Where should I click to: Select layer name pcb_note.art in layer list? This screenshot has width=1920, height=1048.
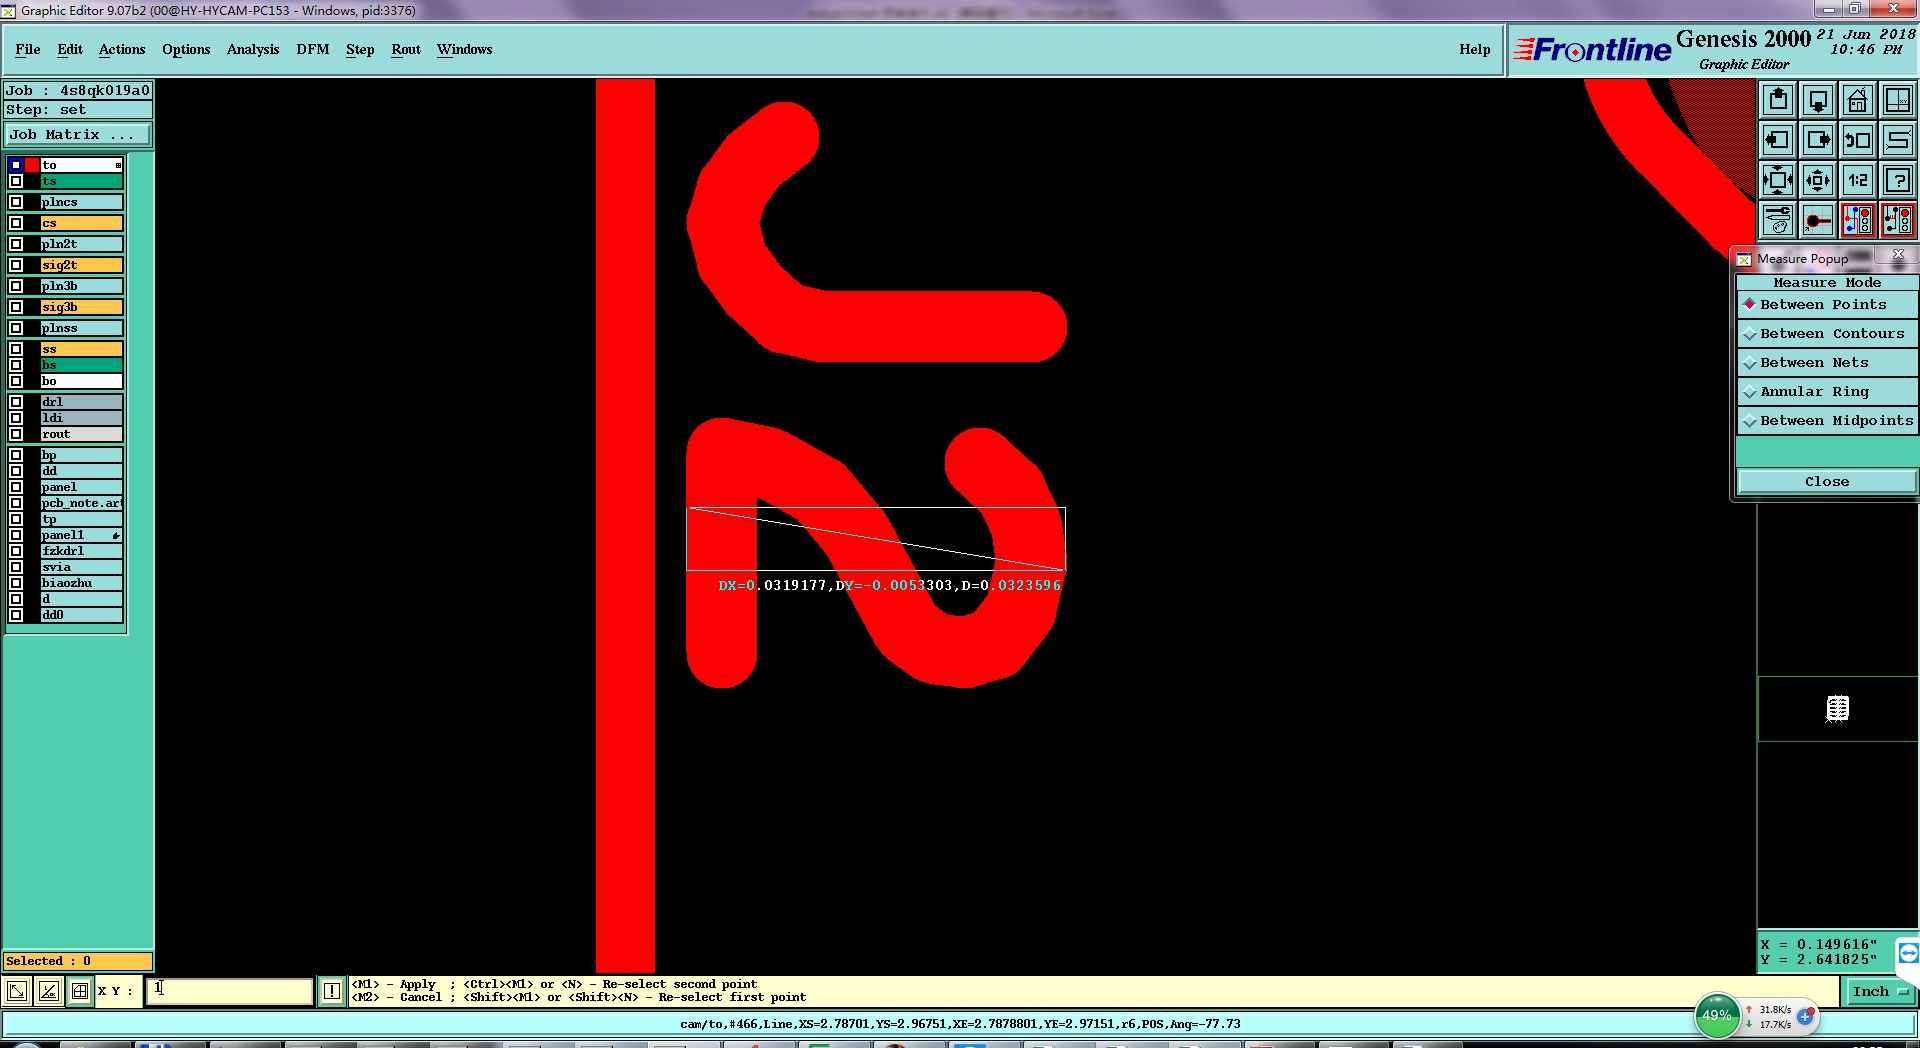click(82, 503)
